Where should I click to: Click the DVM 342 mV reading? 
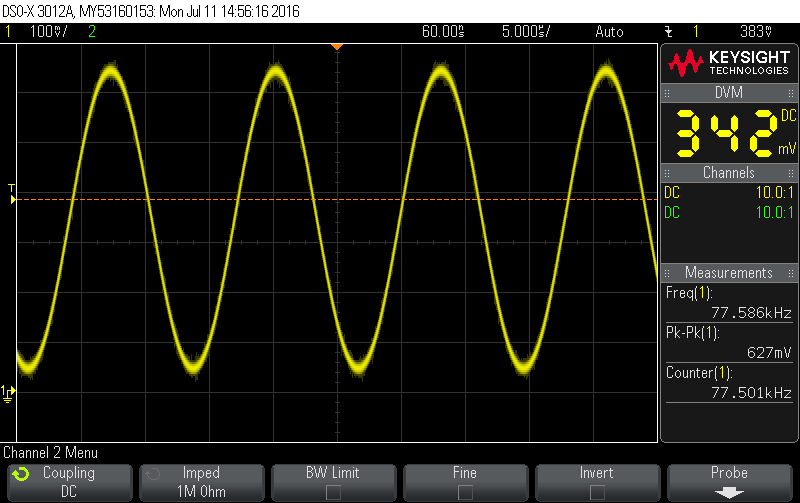pyautogui.click(x=727, y=133)
